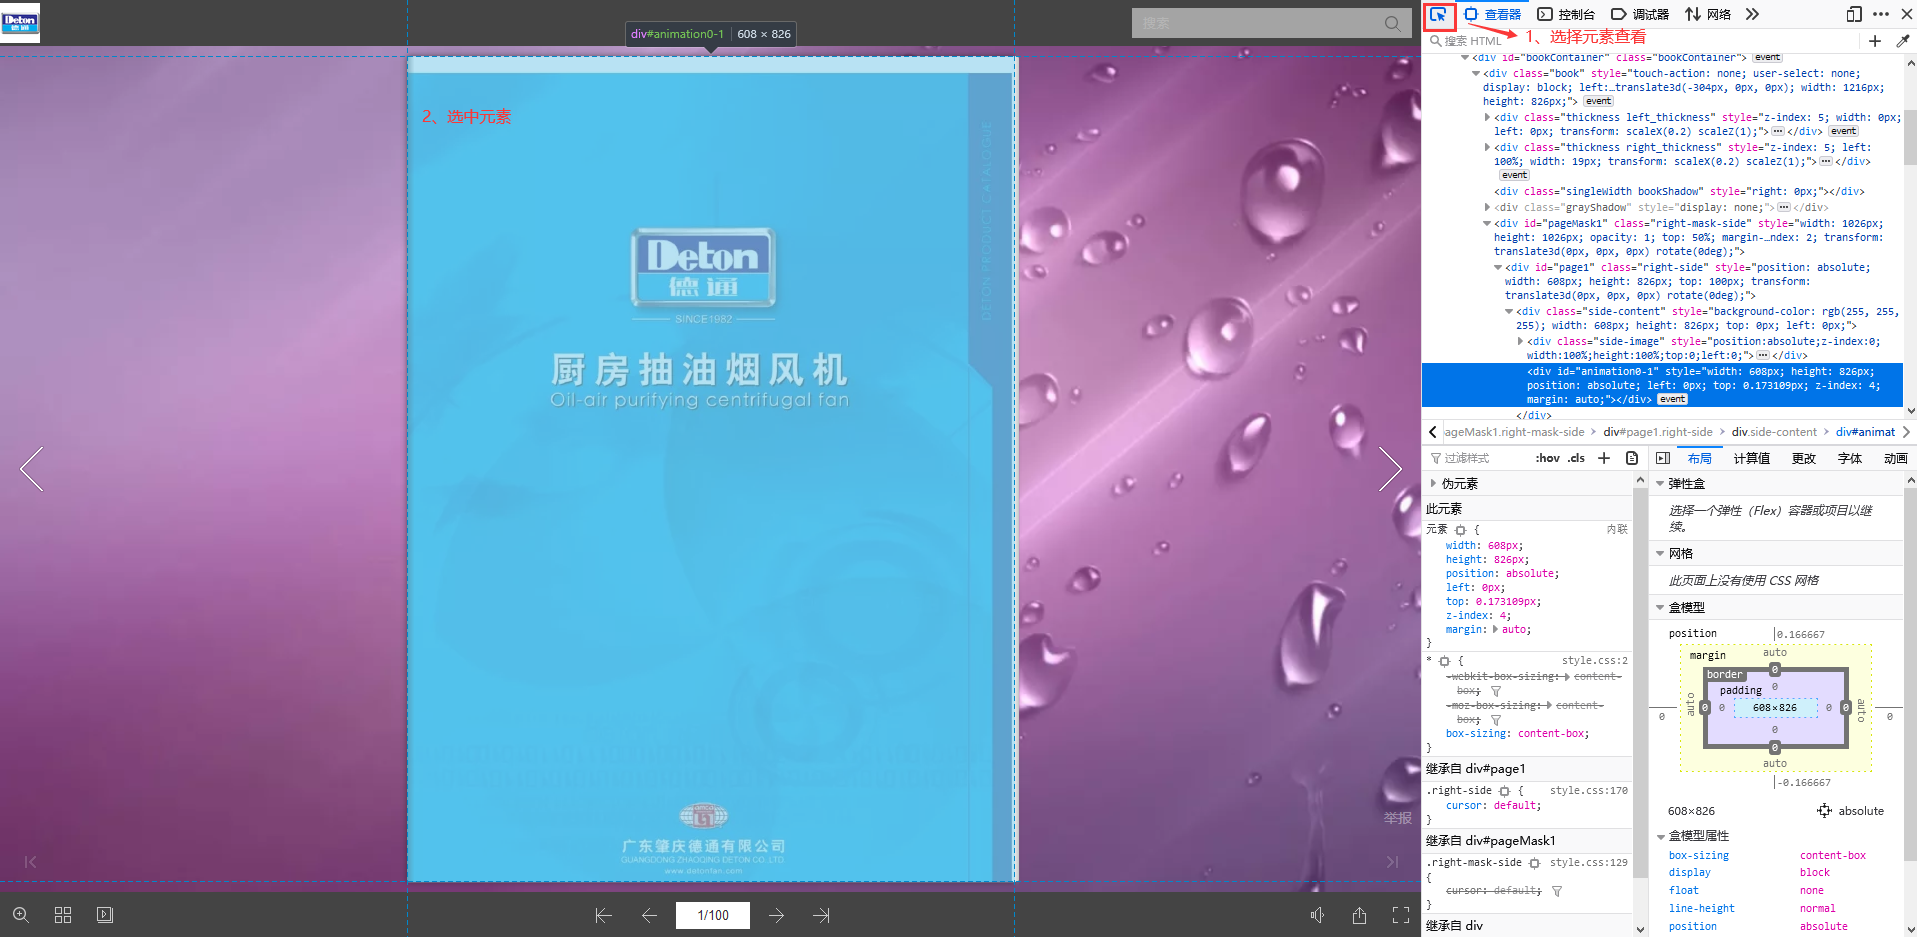Expand the 伪元素 pseudo-elements section
The image size is (1917, 937).
pyautogui.click(x=1433, y=483)
